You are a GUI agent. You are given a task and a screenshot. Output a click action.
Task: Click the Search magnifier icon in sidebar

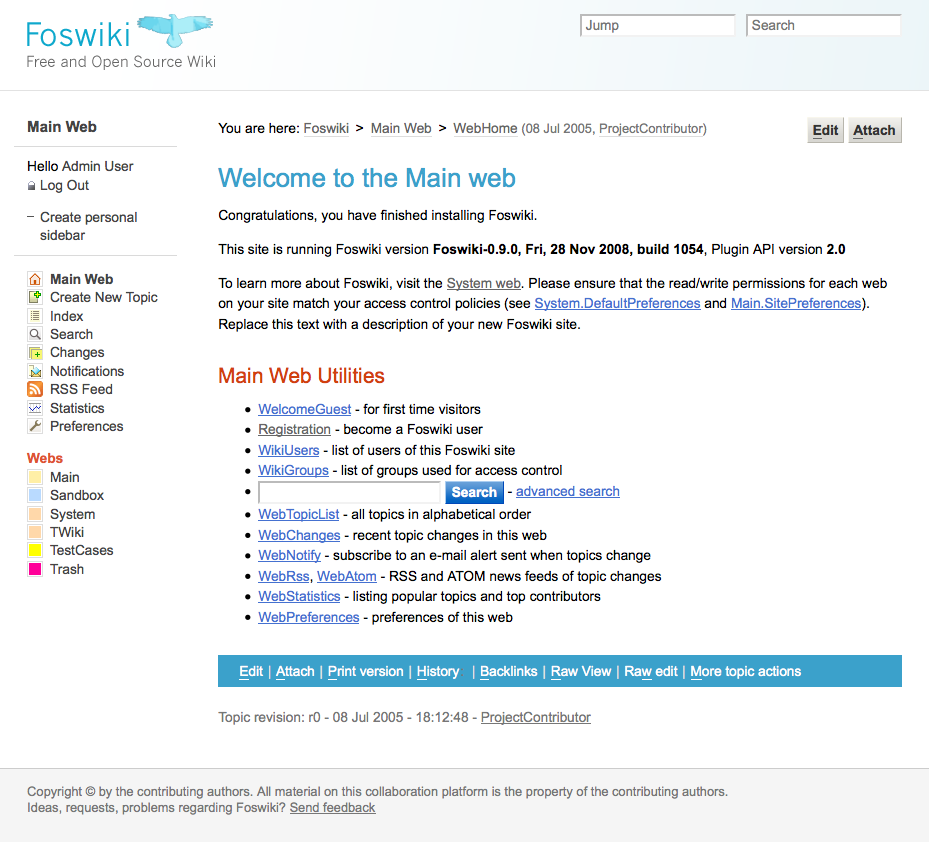(x=36, y=334)
